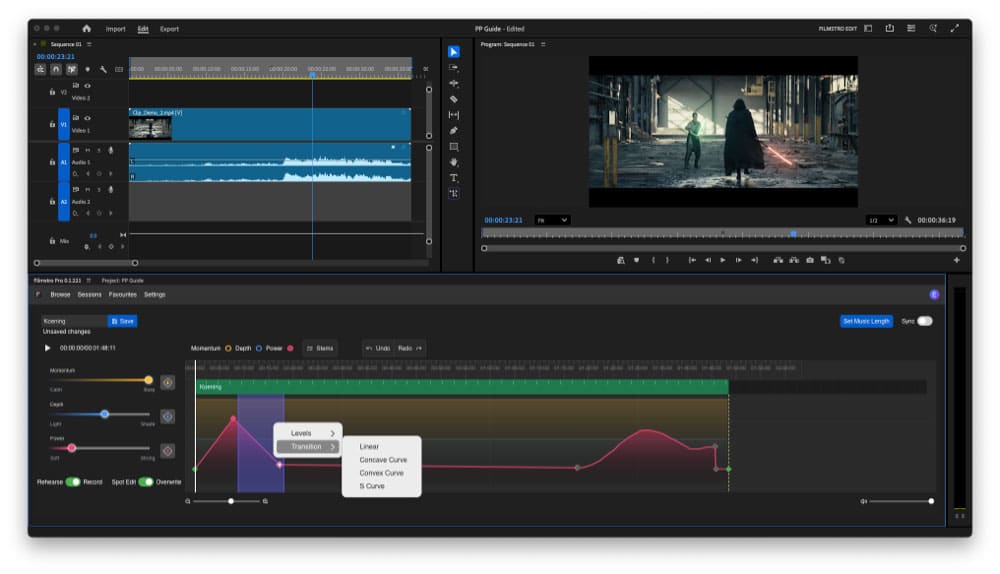Switch to the Export tab
This screenshot has height=574, width=1000.
(169, 29)
